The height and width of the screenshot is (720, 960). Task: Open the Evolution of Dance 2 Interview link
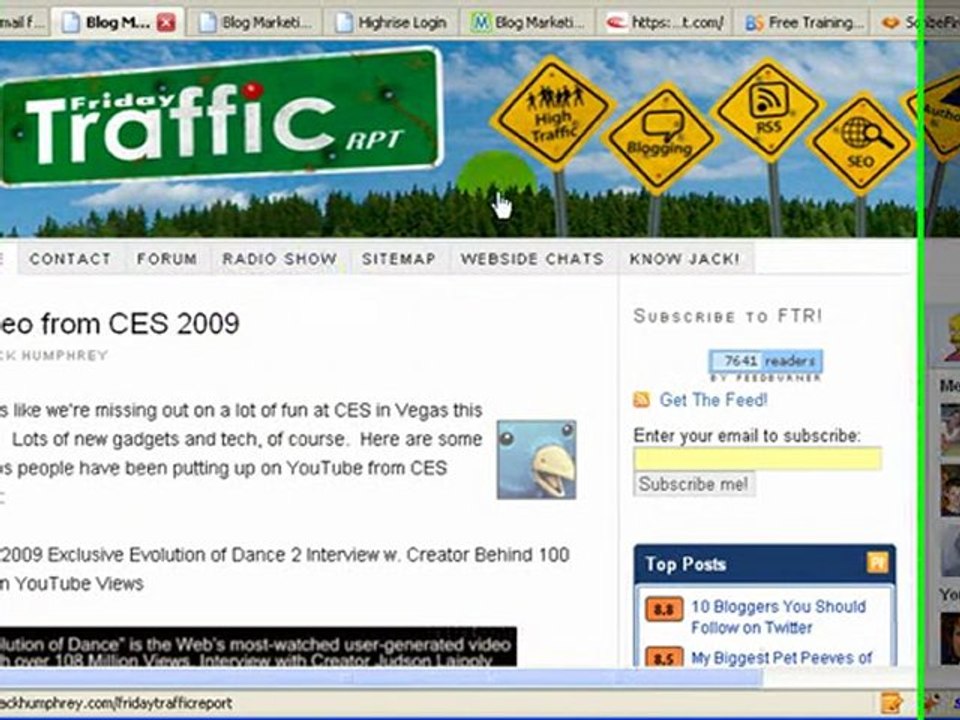[285, 569]
